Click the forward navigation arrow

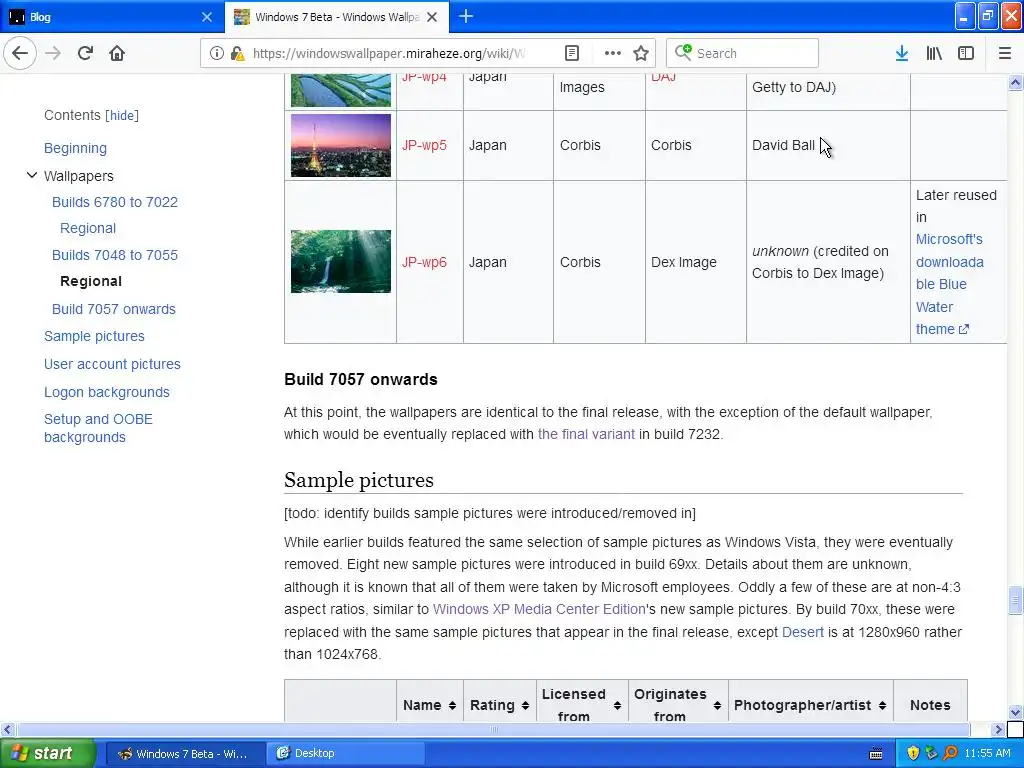53,54
